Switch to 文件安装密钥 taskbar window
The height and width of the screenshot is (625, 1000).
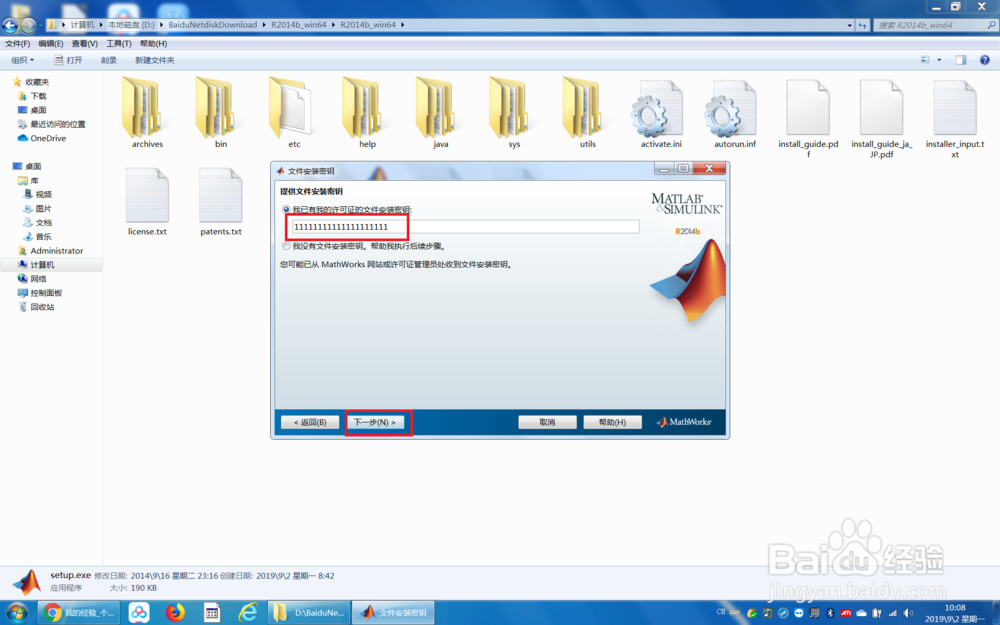click(x=393, y=613)
